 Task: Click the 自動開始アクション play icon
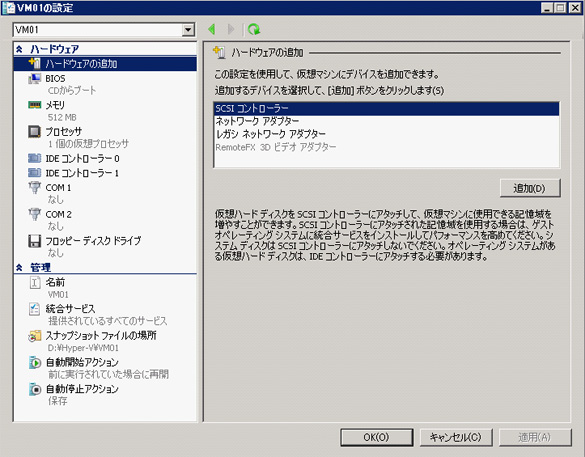click(x=34, y=362)
